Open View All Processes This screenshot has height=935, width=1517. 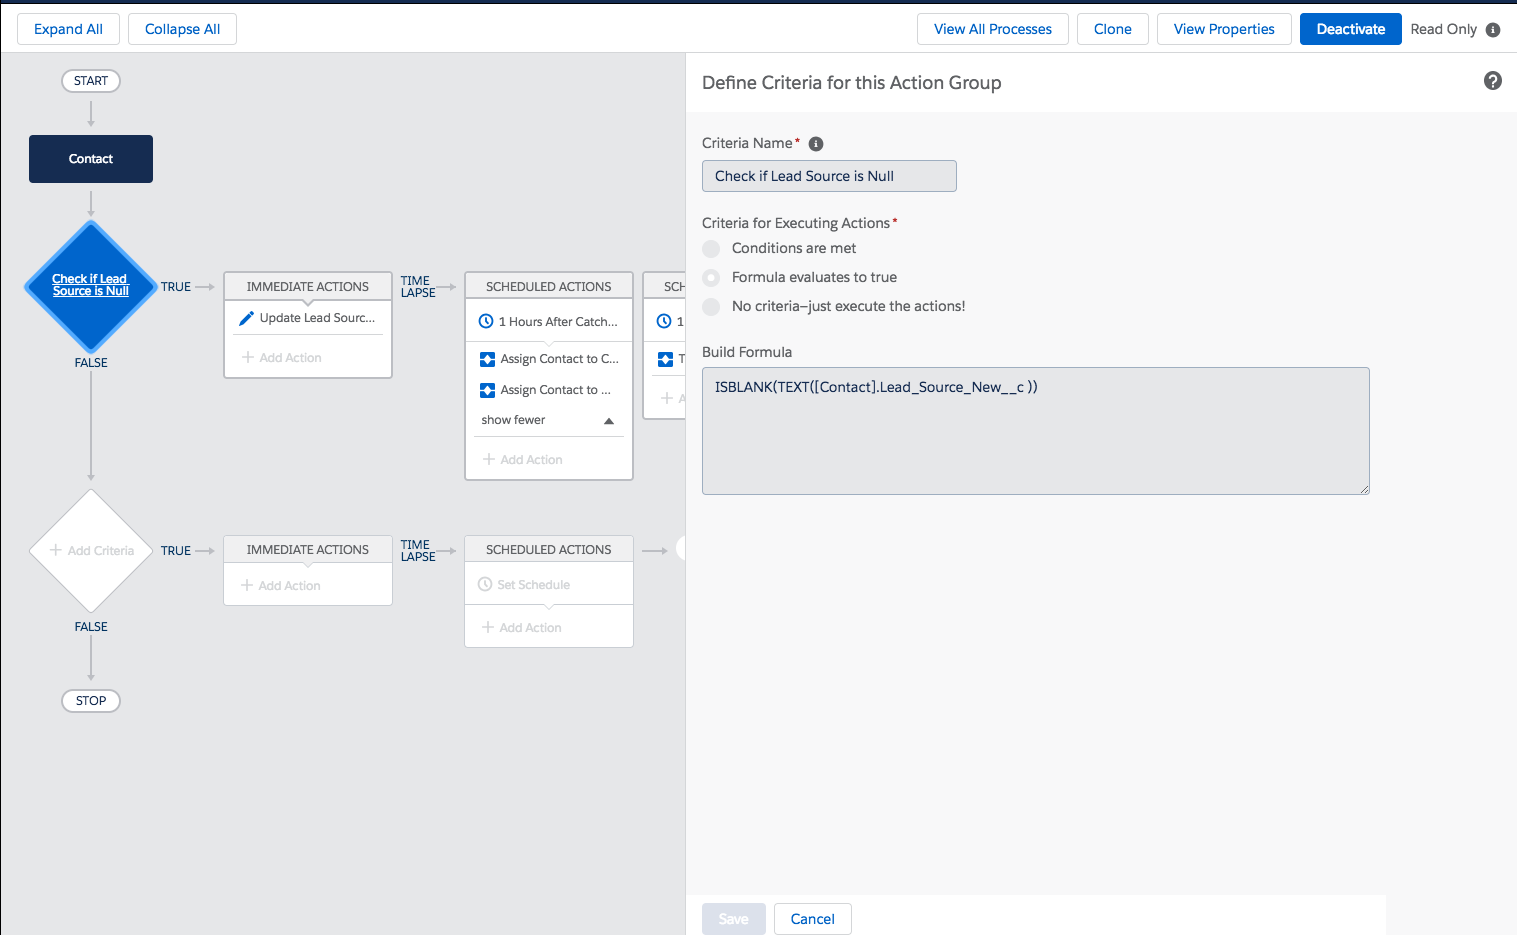tap(992, 29)
